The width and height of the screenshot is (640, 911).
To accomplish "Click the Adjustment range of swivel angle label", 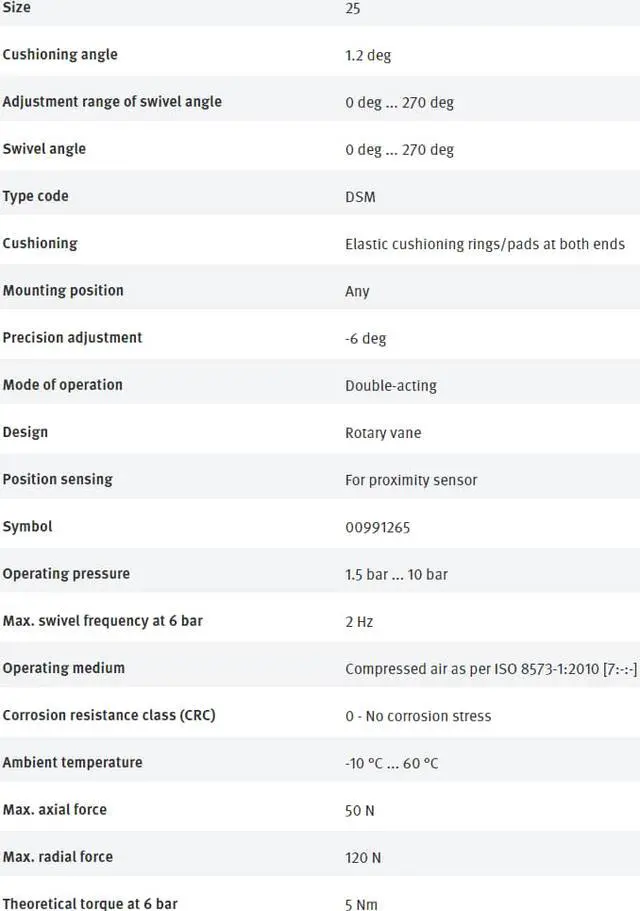I will pyautogui.click(x=112, y=101).
